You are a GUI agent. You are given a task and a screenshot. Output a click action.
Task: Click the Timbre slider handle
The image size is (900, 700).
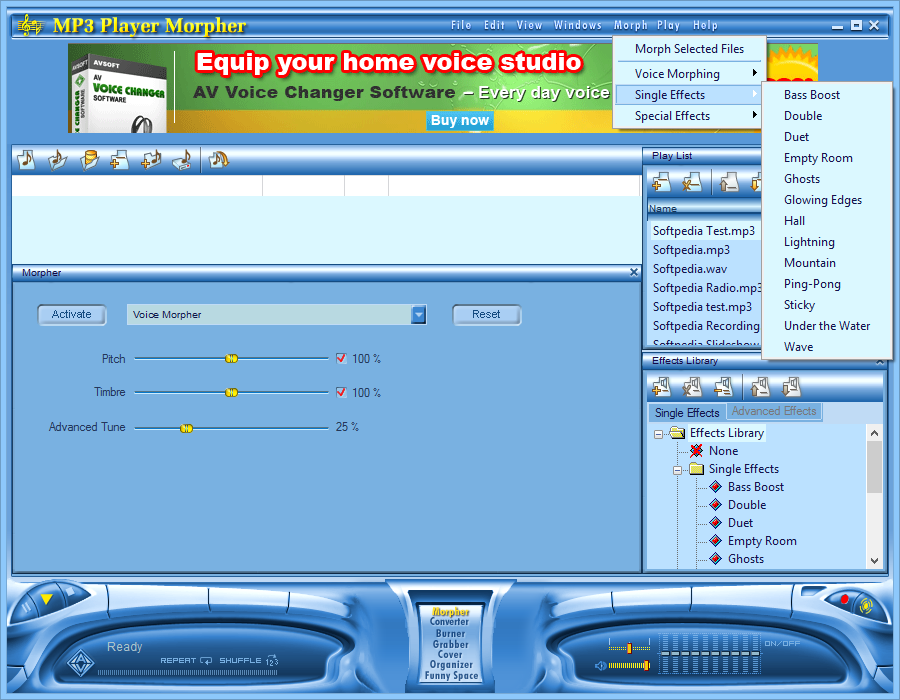231,392
